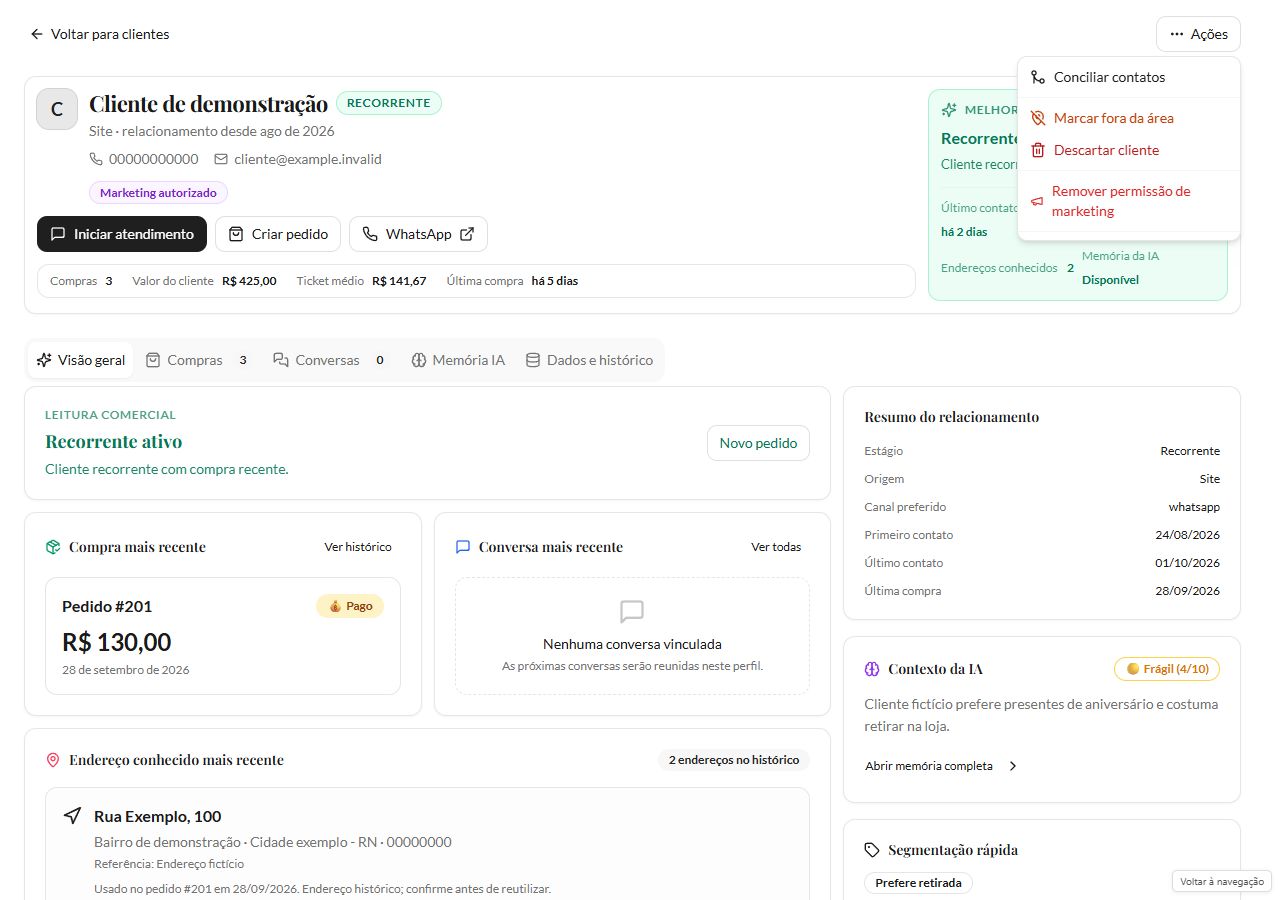Click the crossed-pin icon beside Marcar fora da área
1280x900 pixels.
pyautogui.click(x=1038, y=118)
